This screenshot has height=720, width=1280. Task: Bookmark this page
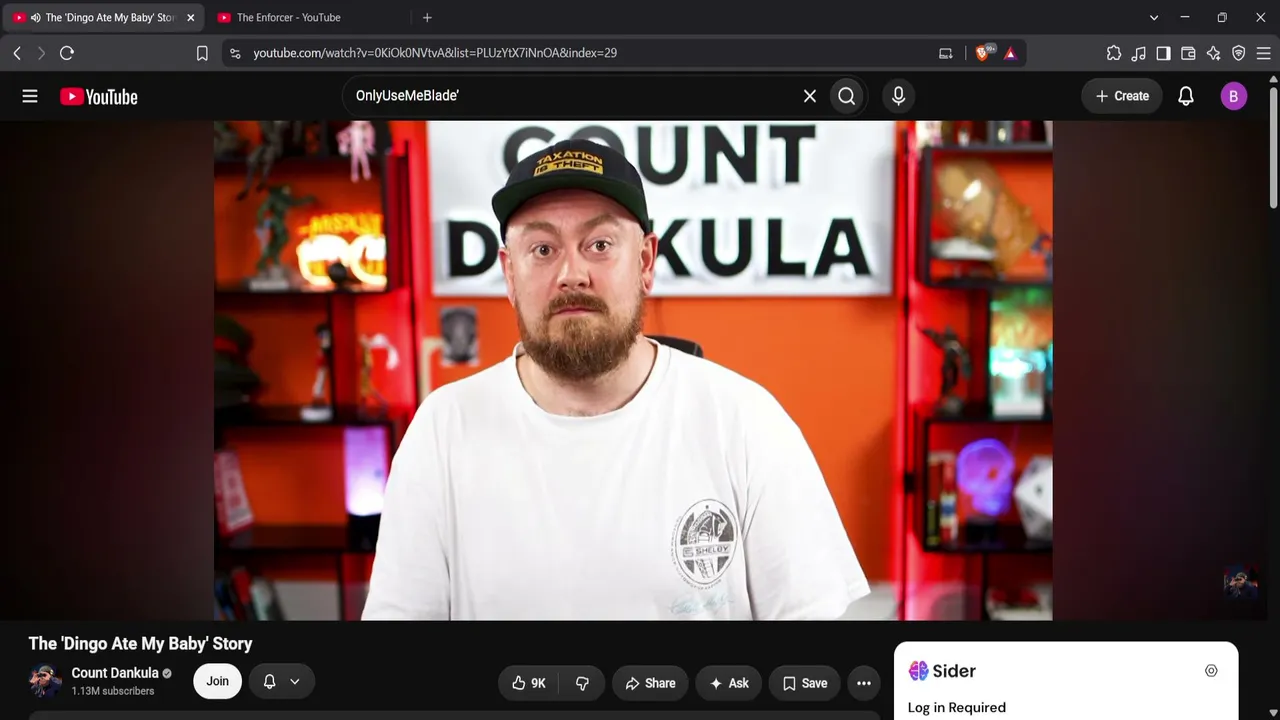[202, 53]
